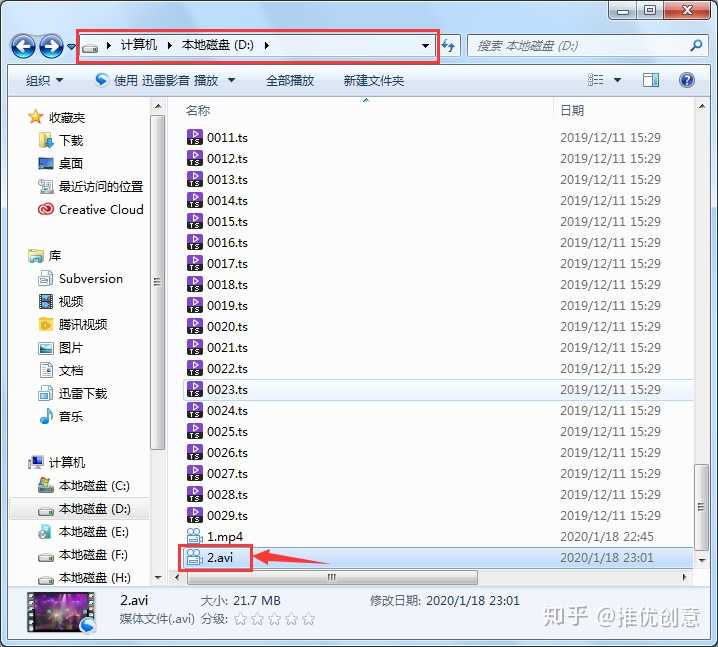
Task: Open recent pages dropdown beside Forward button
Action: pos(71,46)
